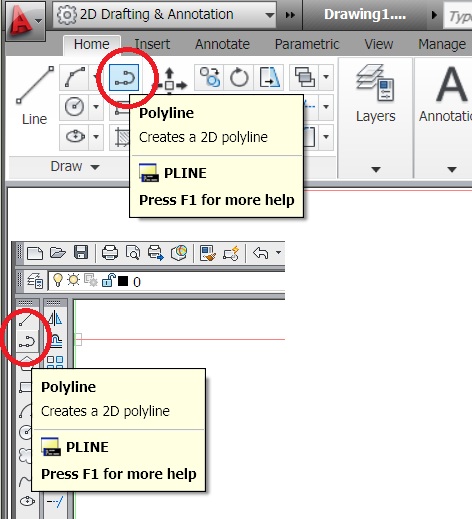Screen dimensions: 472x519
Task: Click the icon with the lightning bolt
Action: pos(231,253)
